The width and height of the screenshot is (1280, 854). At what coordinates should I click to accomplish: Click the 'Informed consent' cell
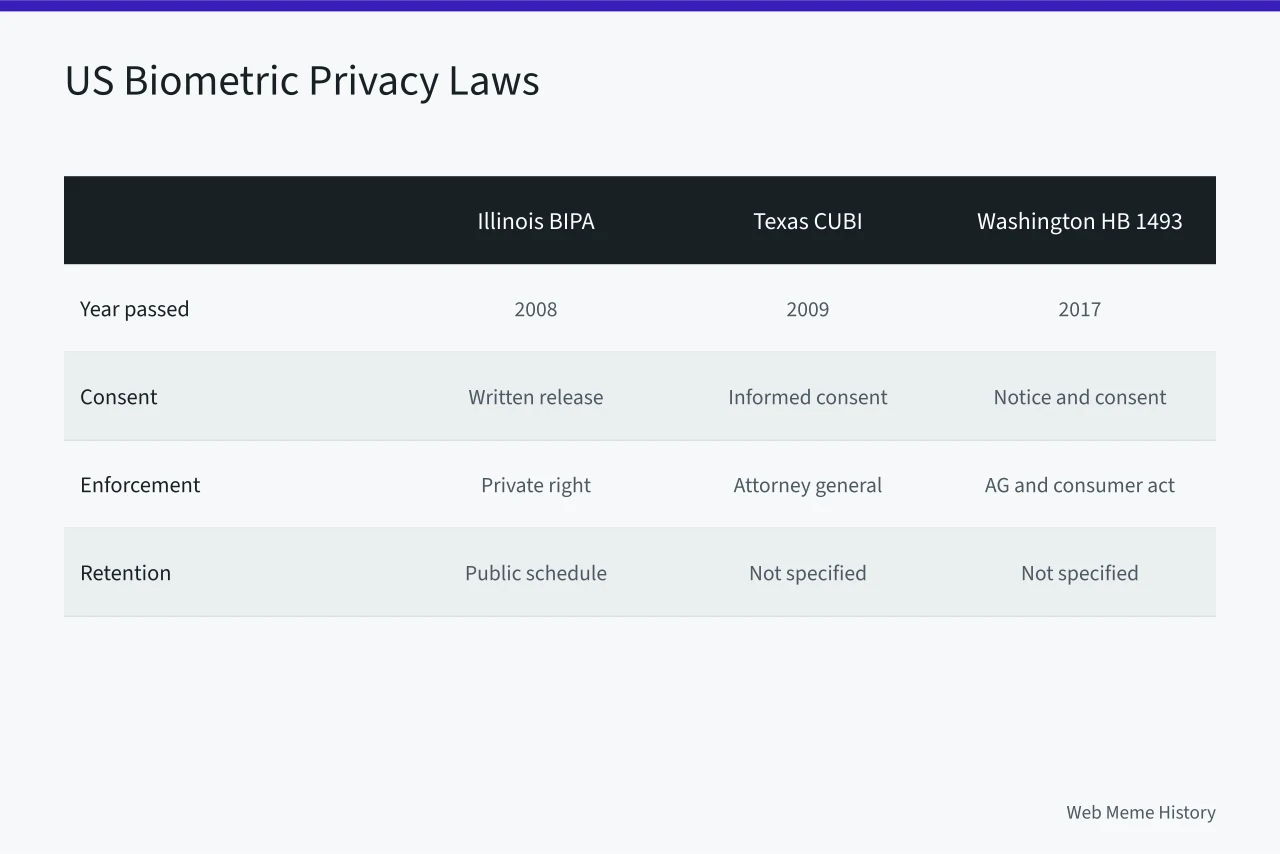coord(808,397)
